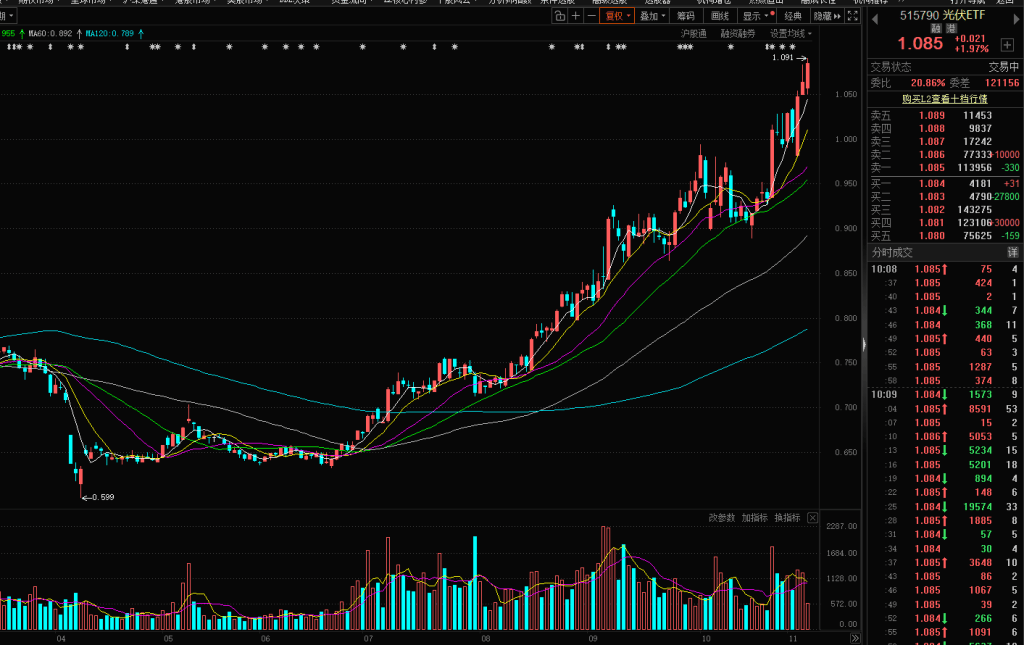The width and height of the screenshot is (1024, 645).
Task: Go to previous stock with left arrow
Action: click(875, 17)
